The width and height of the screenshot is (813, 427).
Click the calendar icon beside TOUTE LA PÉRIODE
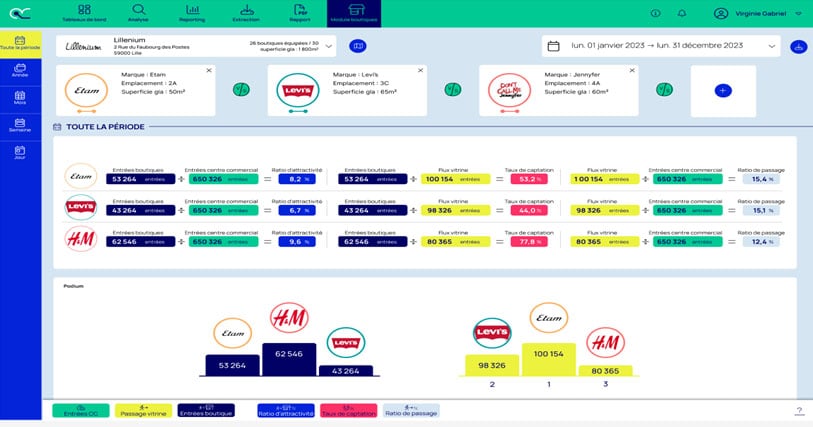pos(57,127)
